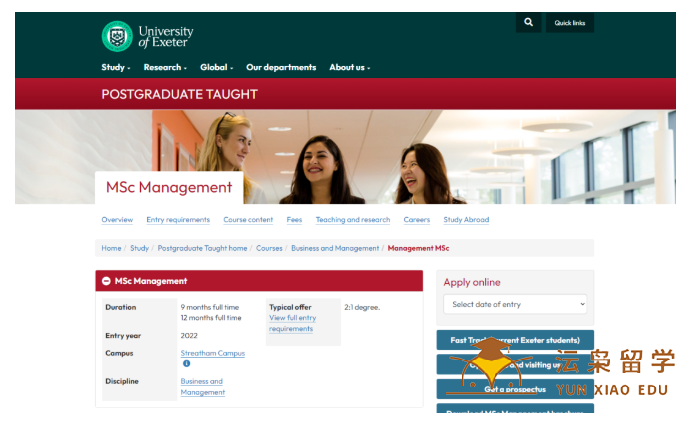Screen dimensions: 691x426
Task: Click the Duration label
Action: 121,307
